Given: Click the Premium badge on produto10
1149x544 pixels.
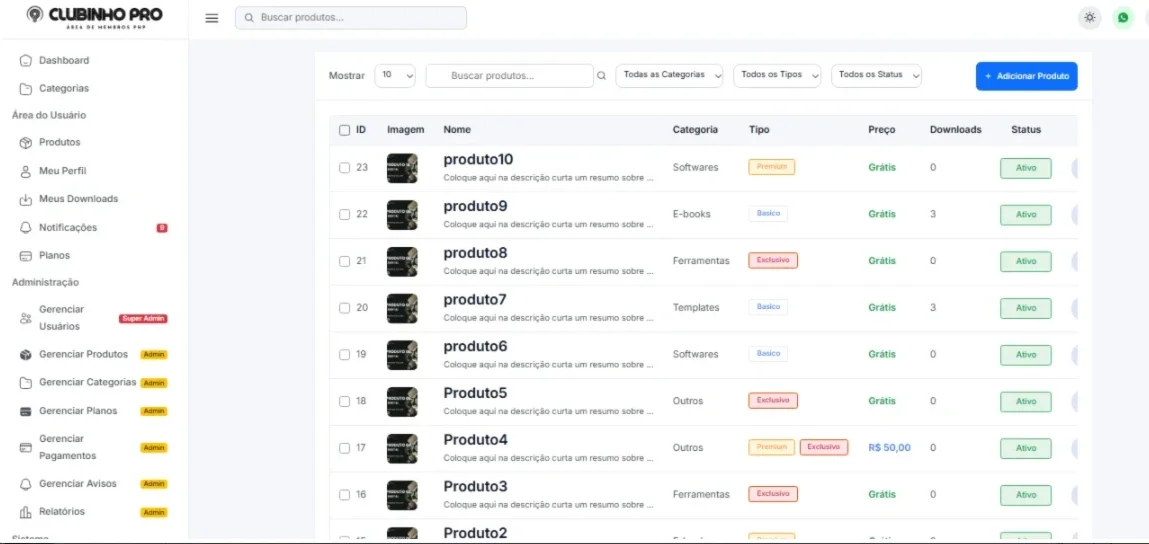Looking at the screenshot, I should (x=771, y=167).
